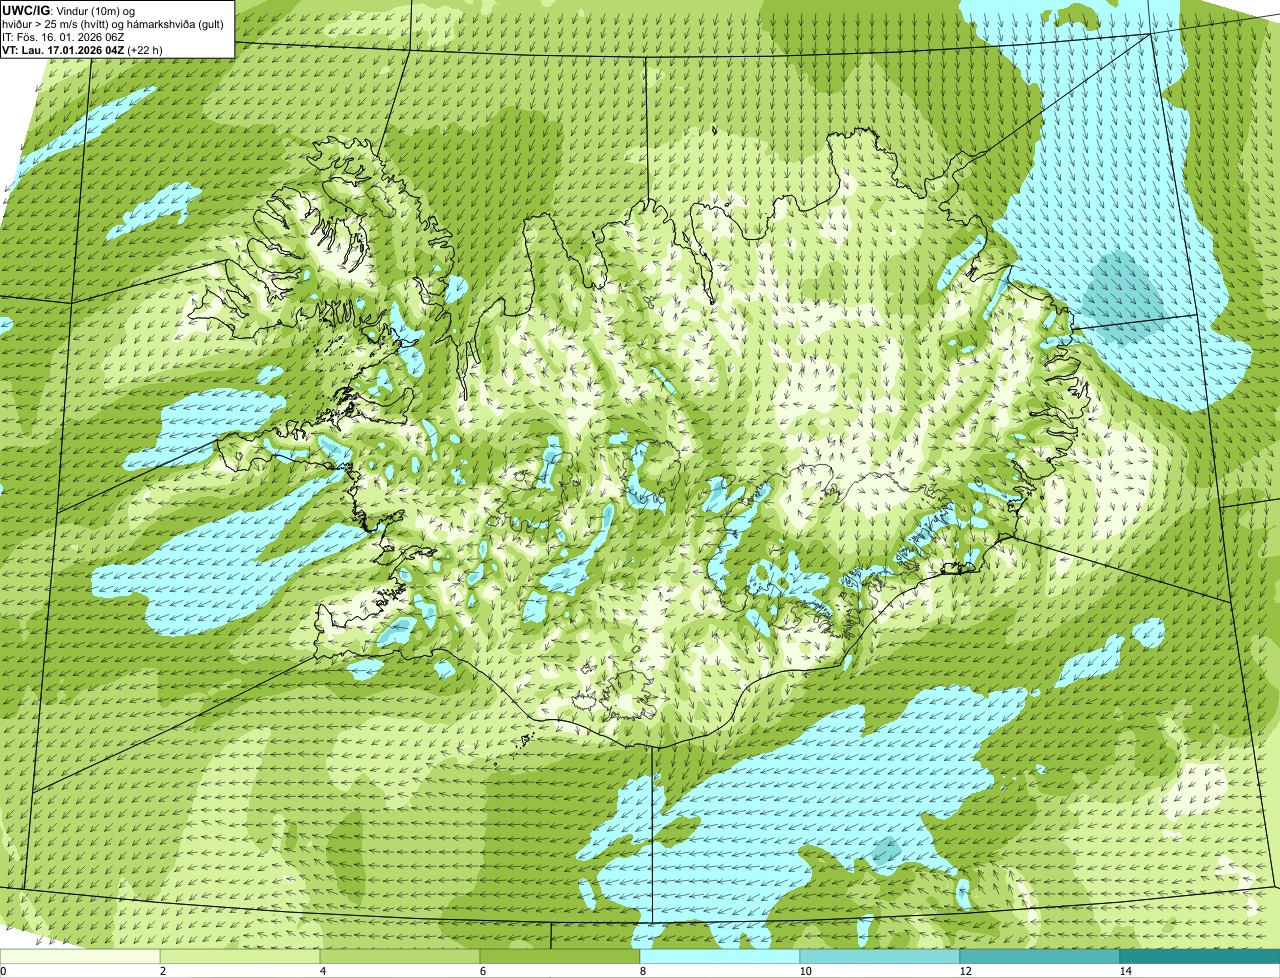1280x978 pixels.
Task: Click the "12" label on the color scale
Action: (x=965, y=971)
